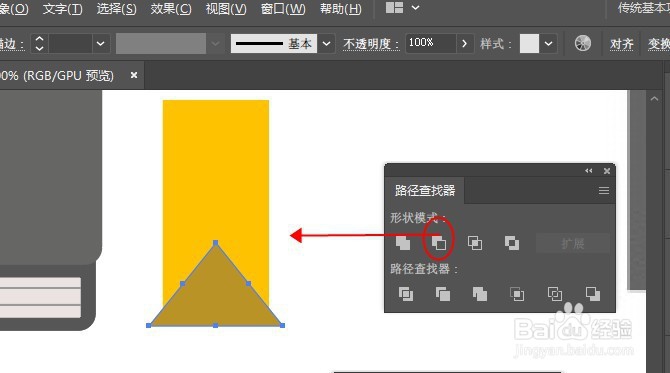Click the 对齐 align button
This screenshot has height=373, width=670.
(x=621, y=44)
